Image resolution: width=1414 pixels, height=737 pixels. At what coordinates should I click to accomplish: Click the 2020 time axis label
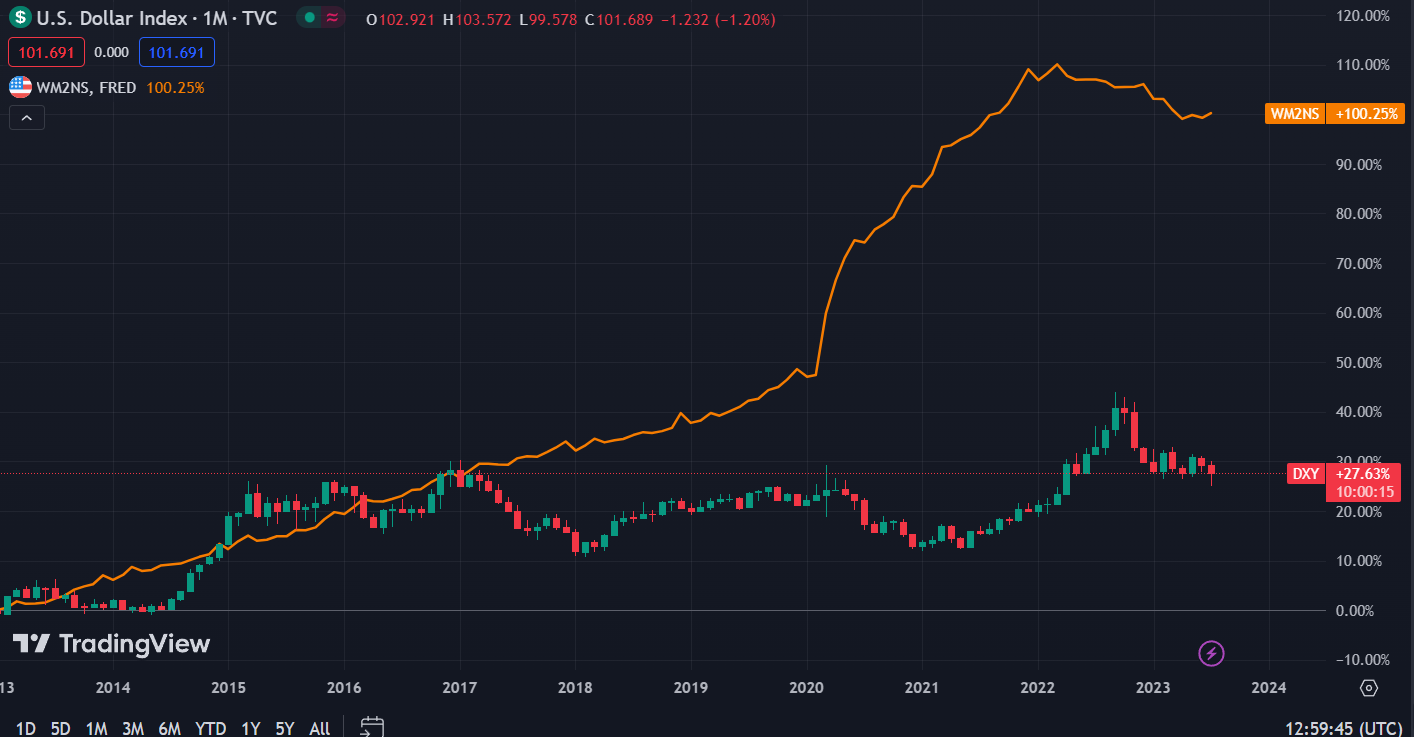click(x=806, y=688)
